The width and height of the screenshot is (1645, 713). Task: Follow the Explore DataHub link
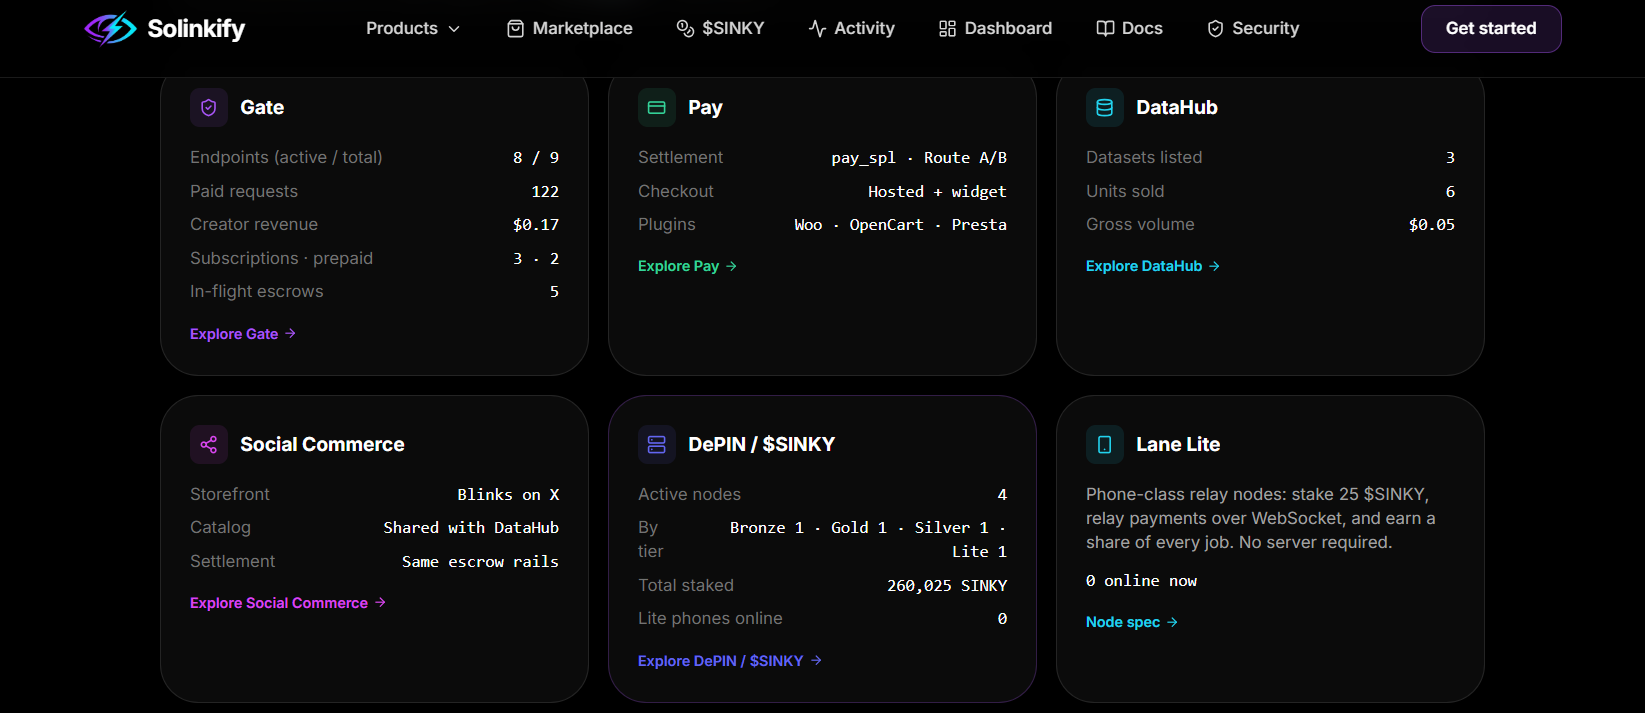click(x=1153, y=266)
